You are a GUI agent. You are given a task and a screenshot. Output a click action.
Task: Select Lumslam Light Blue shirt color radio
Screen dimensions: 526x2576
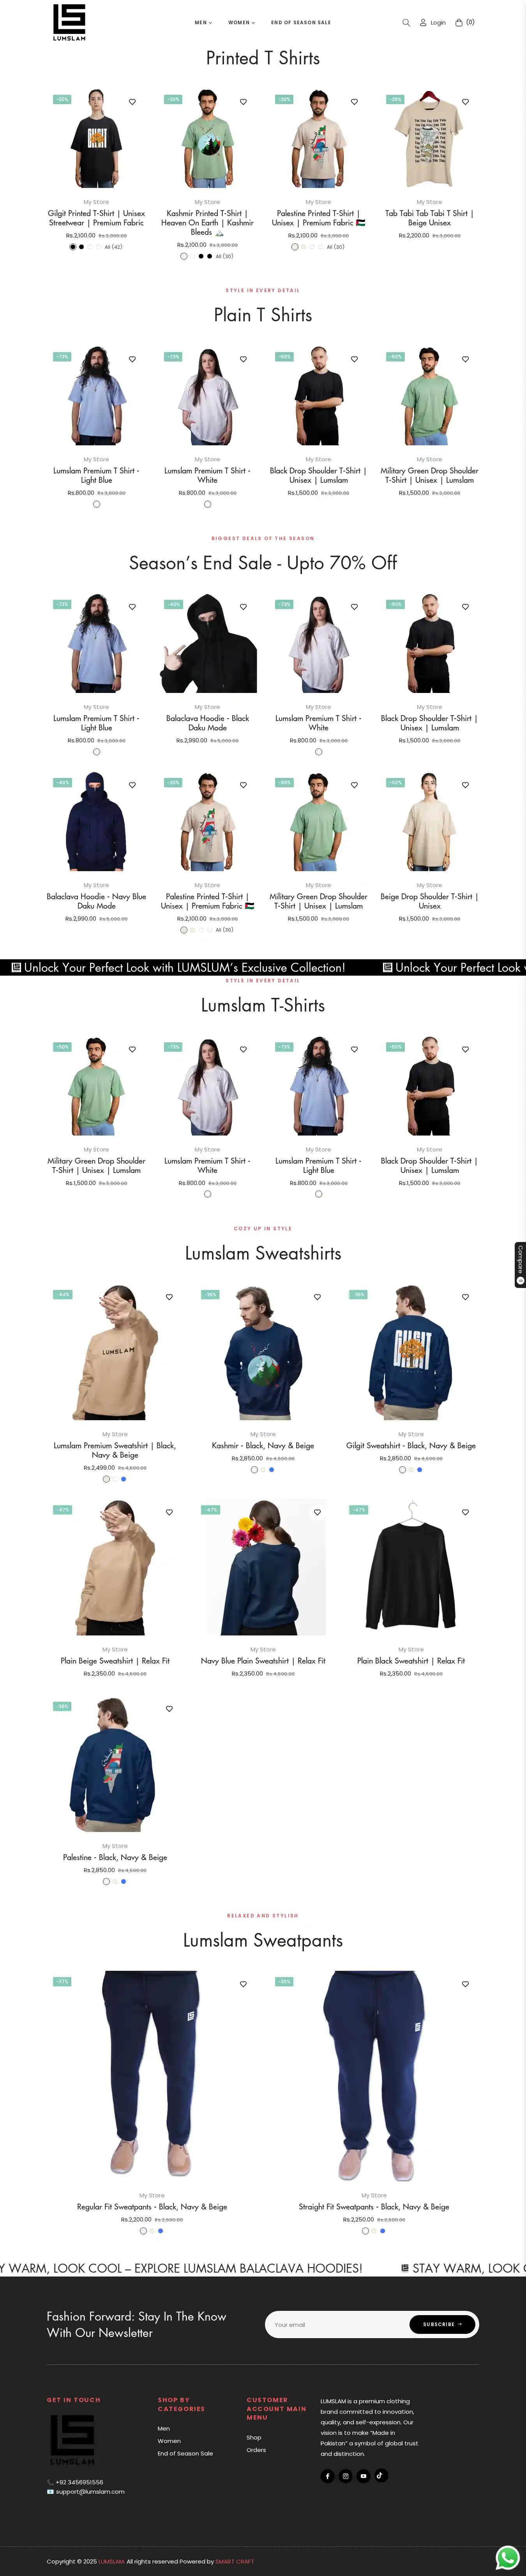96,504
